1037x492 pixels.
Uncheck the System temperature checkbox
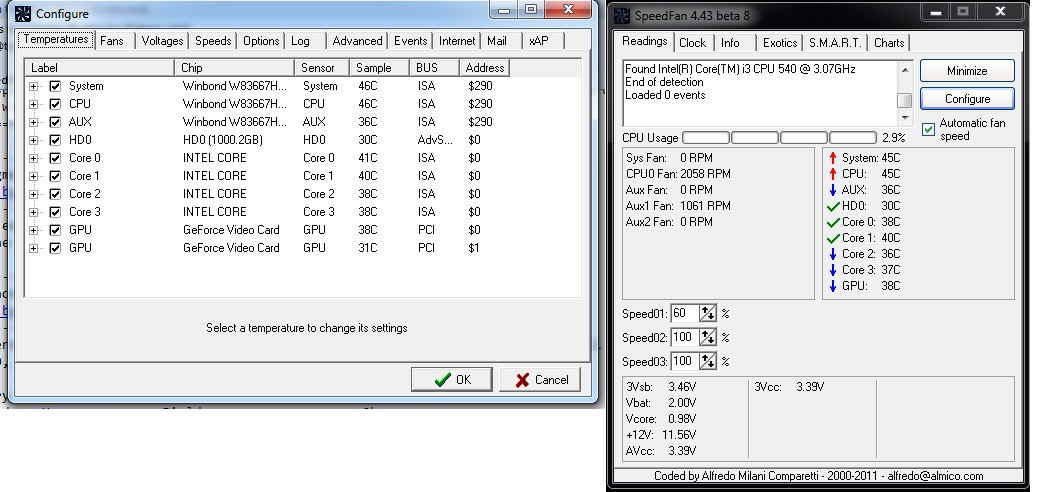(56, 86)
